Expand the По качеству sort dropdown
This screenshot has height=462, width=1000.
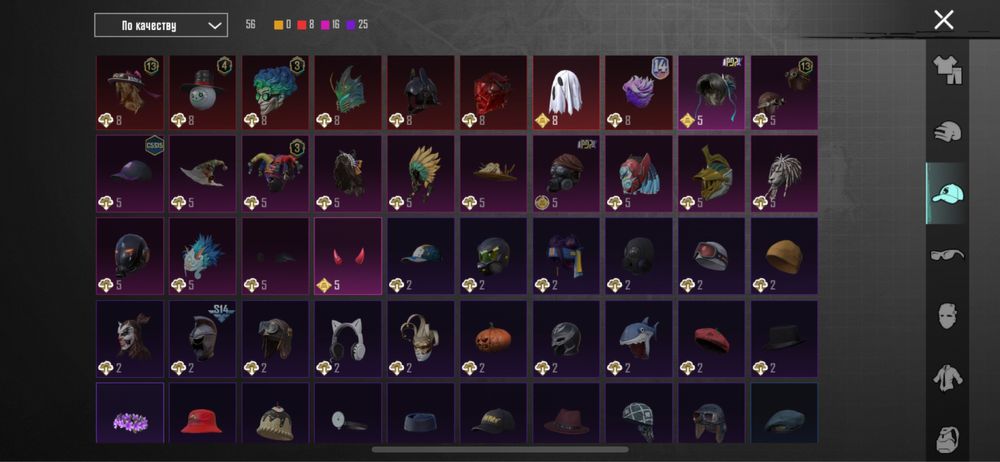point(161,26)
